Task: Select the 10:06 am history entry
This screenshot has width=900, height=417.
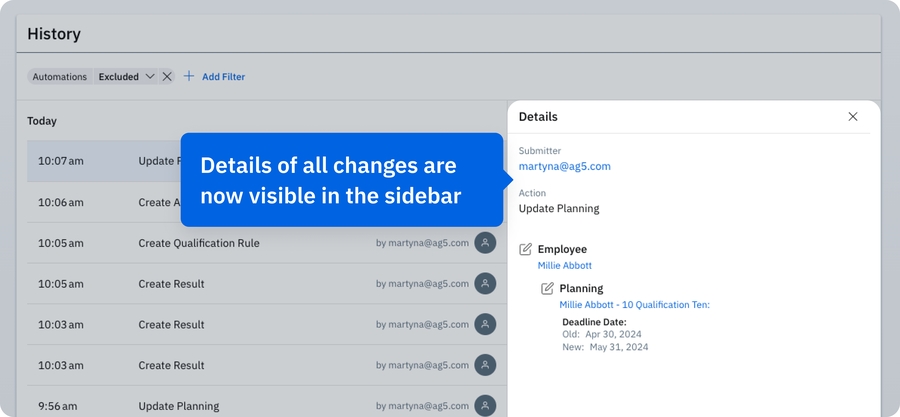Action: pos(100,202)
